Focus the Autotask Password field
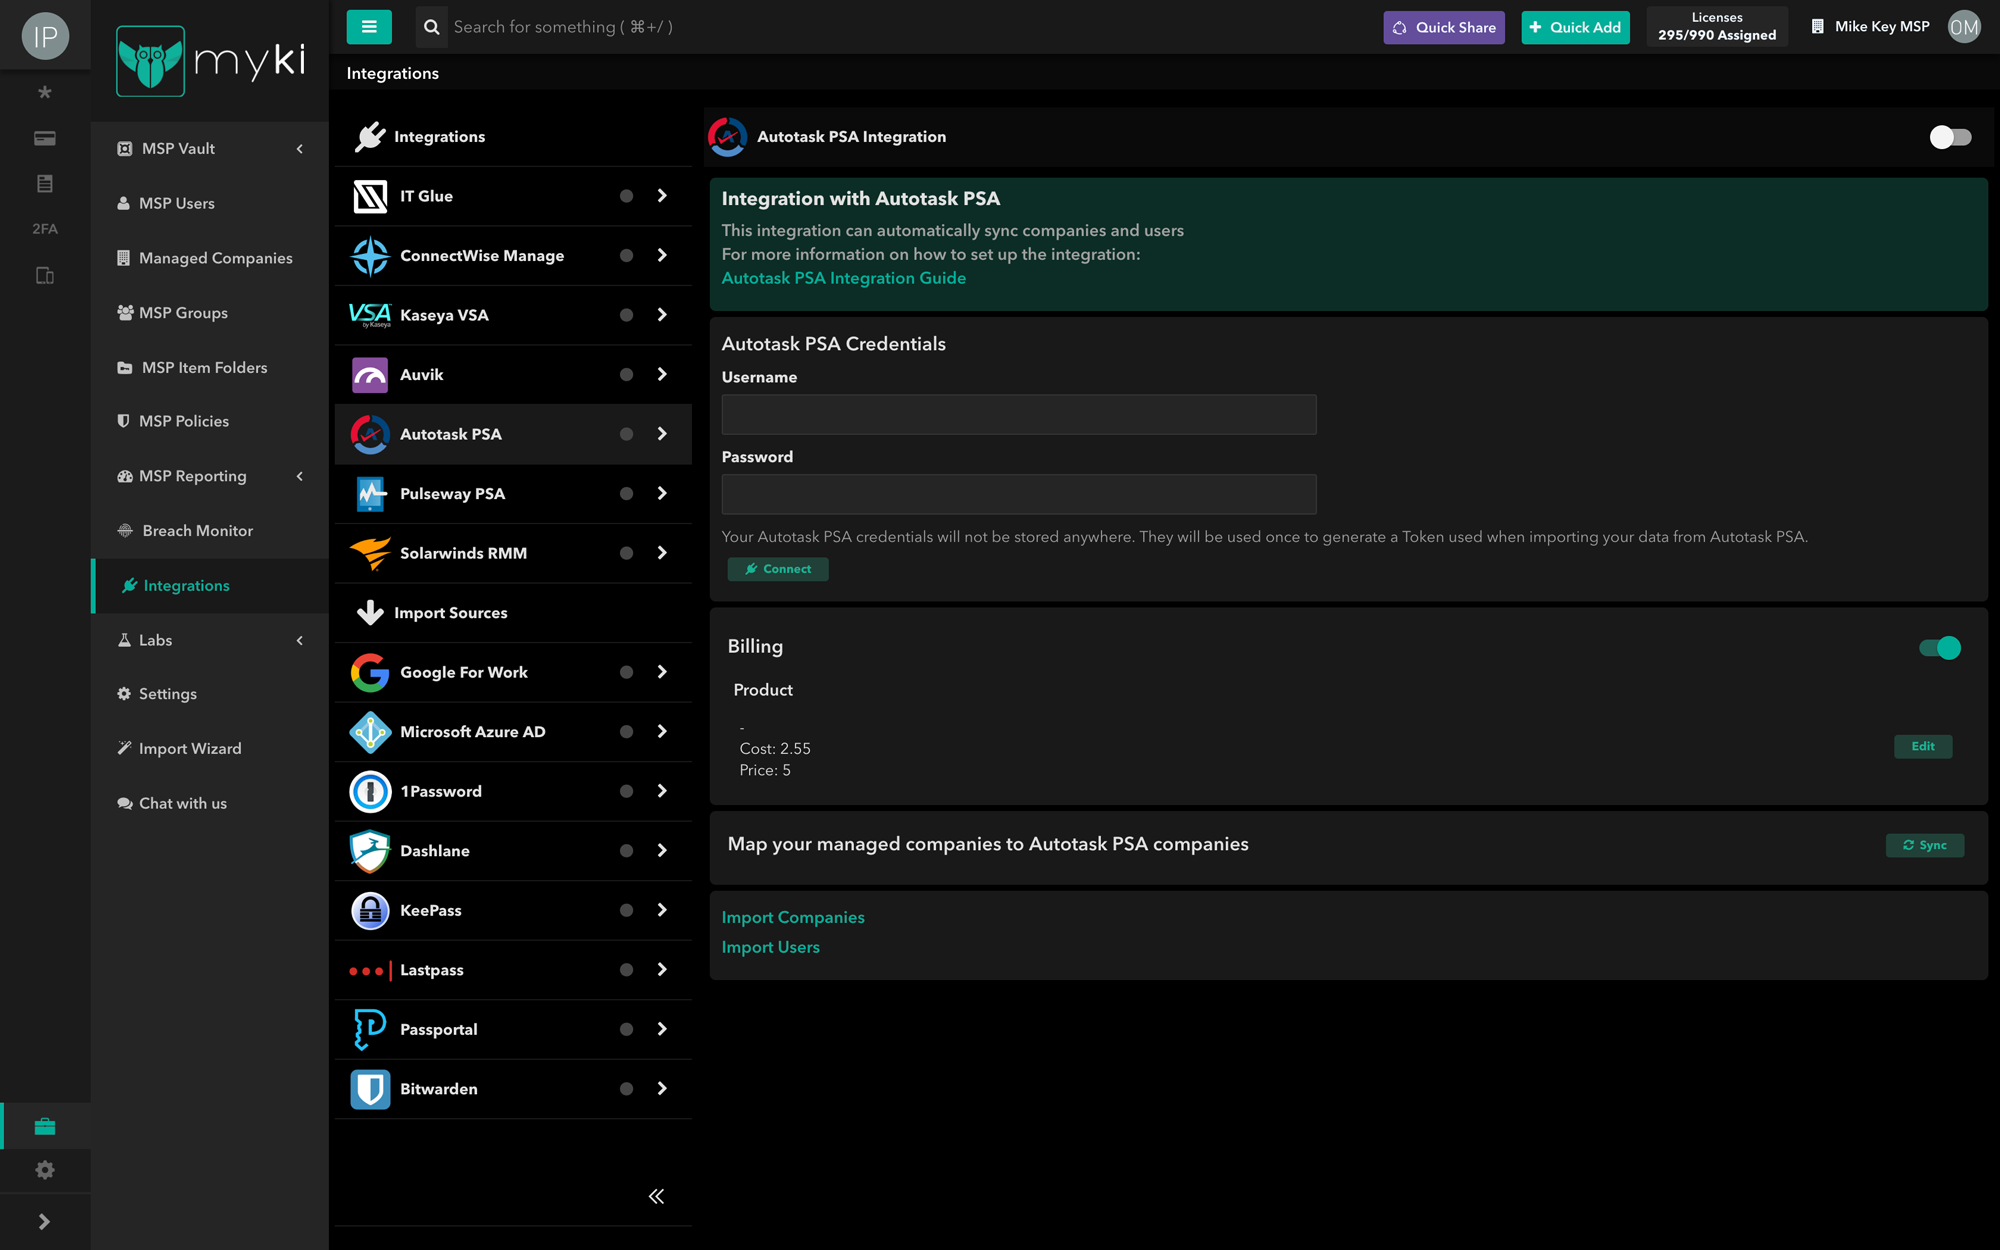 [x=1019, y=494]
